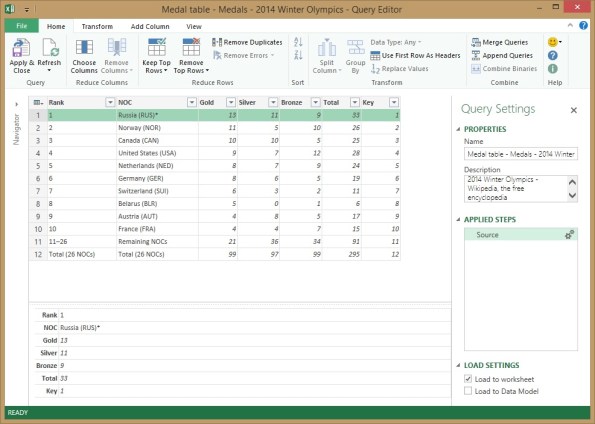Select the Remaining NOCs cell
Image resolution: width=595 pixels, height=424 pixels.
tap(157, 241)
